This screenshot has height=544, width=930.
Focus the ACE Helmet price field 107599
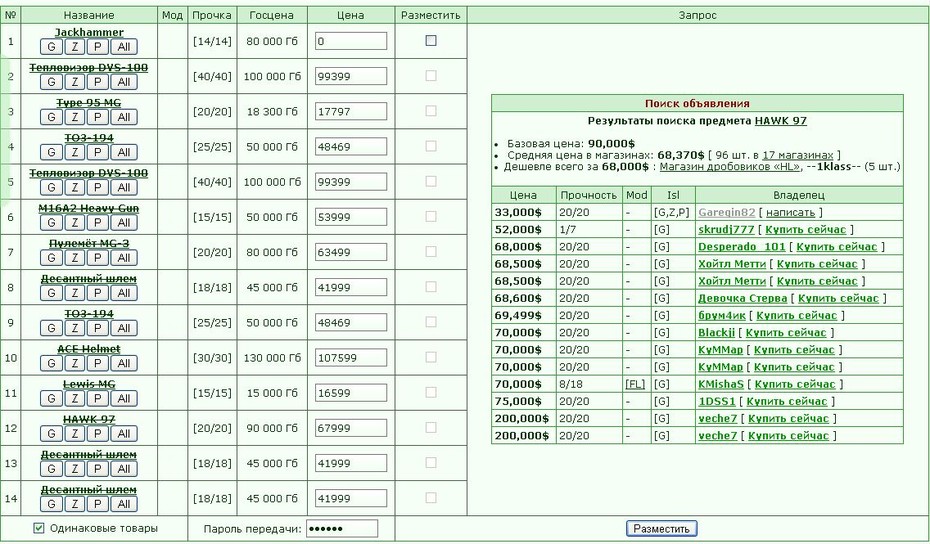tap(351, 358)
